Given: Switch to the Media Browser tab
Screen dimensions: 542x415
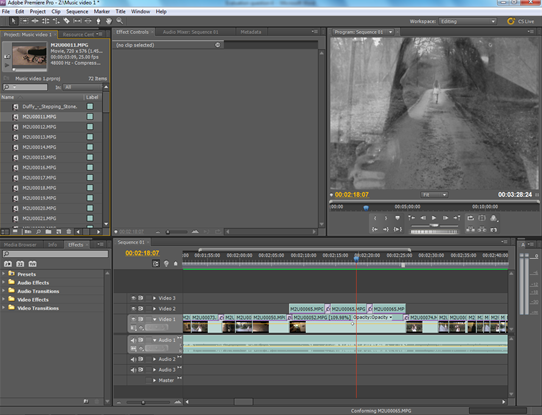Looking at the screenshot, I should [x=20, y=245].
